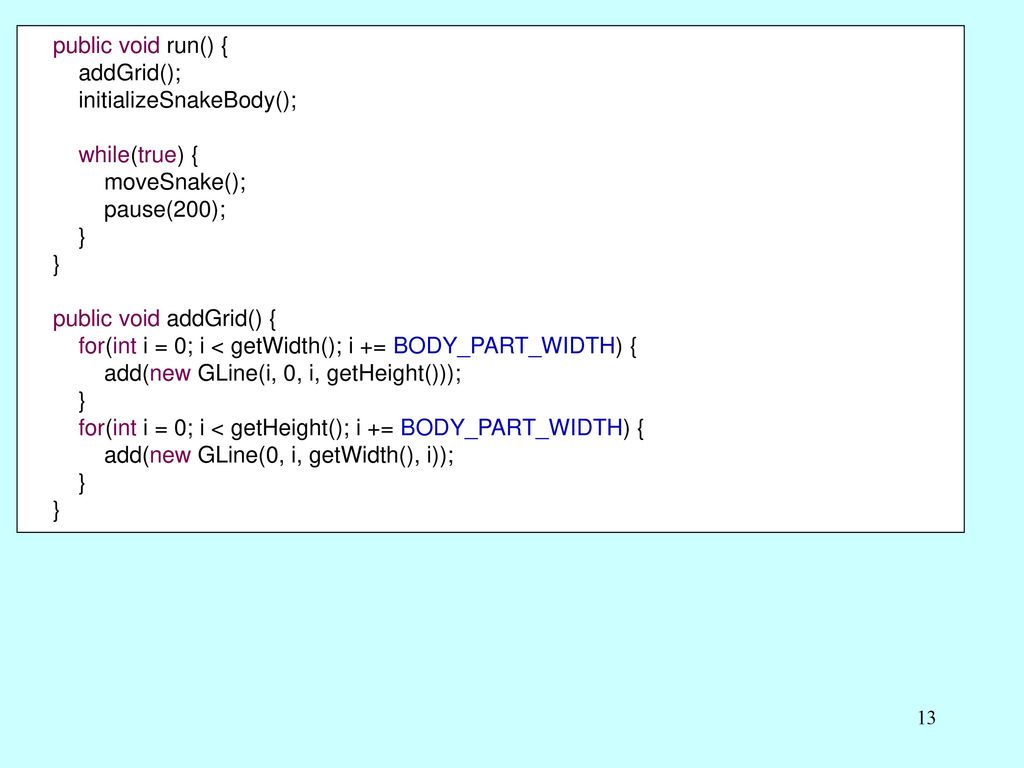
Task: Click the GLine(0, i, getWidth(), i) line
Action: 279,456
